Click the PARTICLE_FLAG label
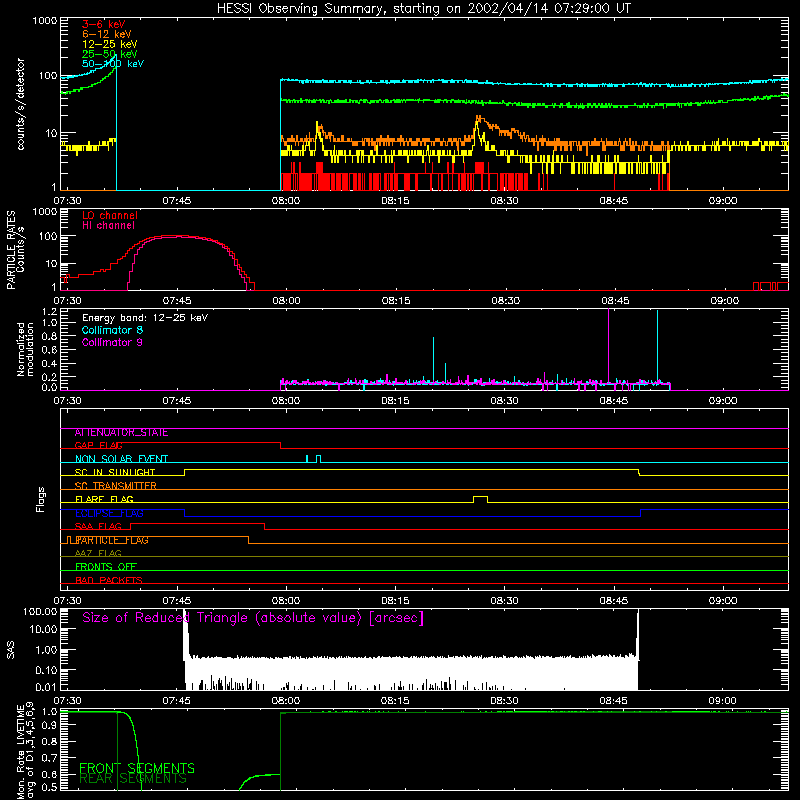 point(112,540)
